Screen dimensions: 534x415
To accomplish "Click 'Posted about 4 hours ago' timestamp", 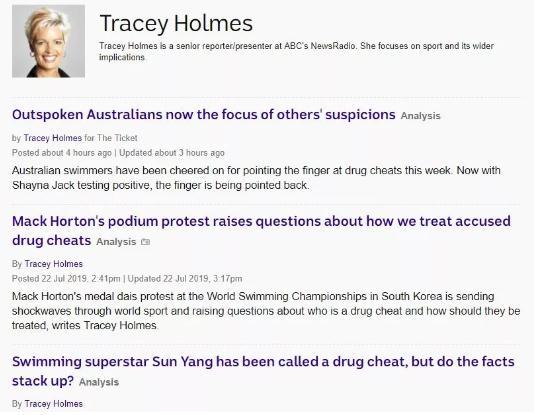I will pos(62,153).
